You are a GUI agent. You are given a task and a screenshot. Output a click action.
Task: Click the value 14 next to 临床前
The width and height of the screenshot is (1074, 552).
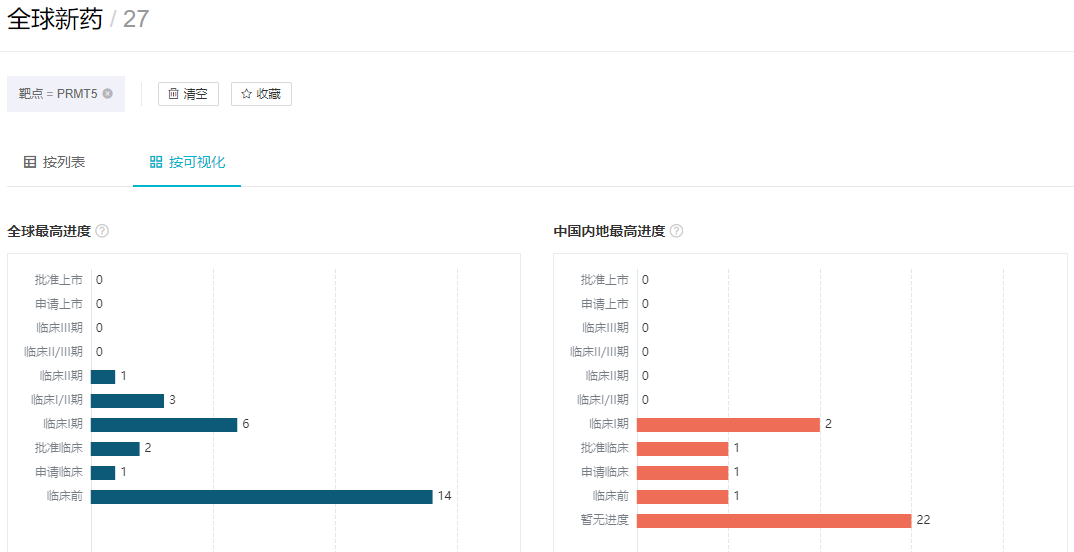click(445, 497)
